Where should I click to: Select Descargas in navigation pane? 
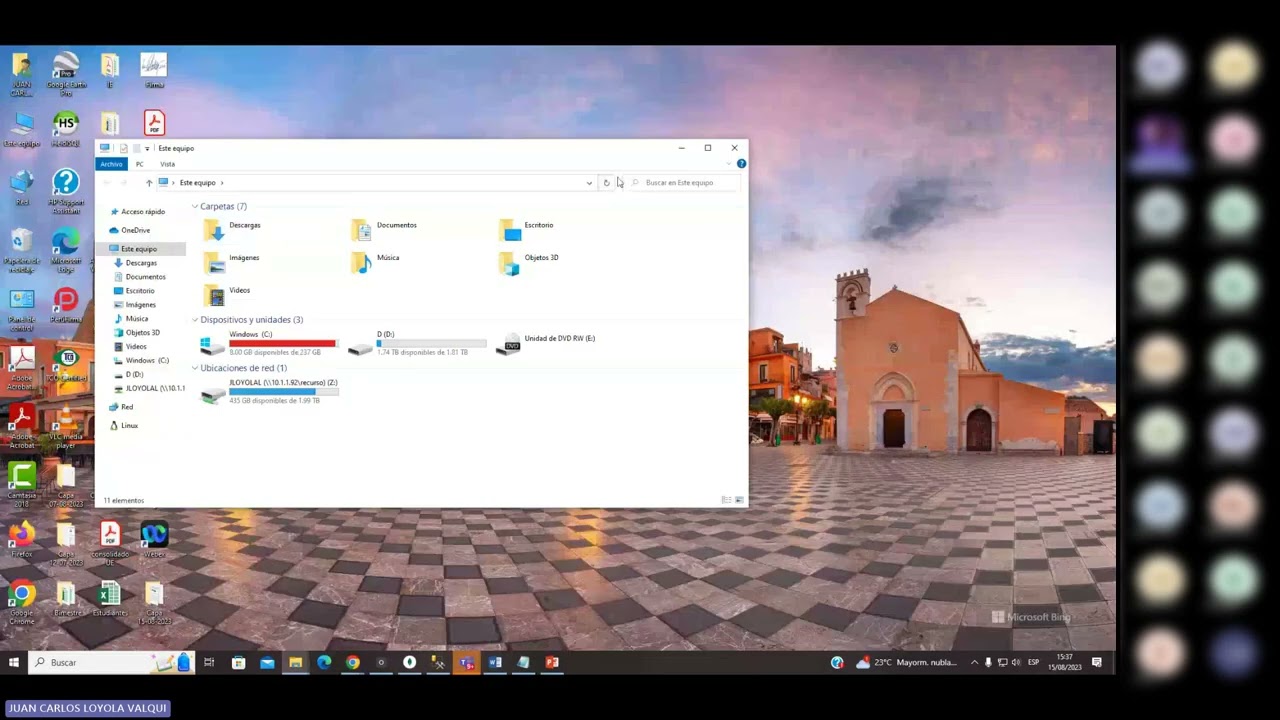pyautogui.click(x=135, y=263)
